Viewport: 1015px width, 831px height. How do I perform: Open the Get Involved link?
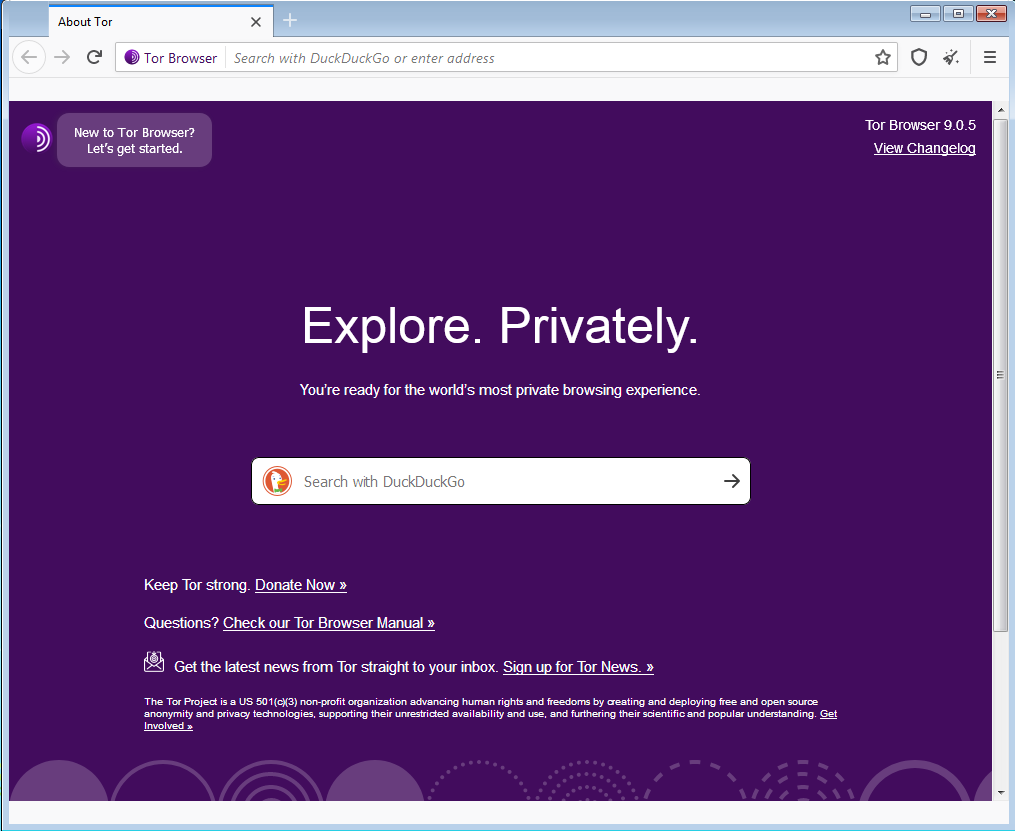pos(168,726)
